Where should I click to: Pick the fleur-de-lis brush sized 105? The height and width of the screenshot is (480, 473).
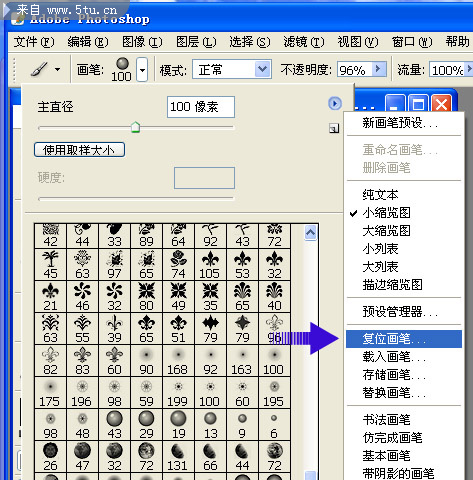[210, 265]
